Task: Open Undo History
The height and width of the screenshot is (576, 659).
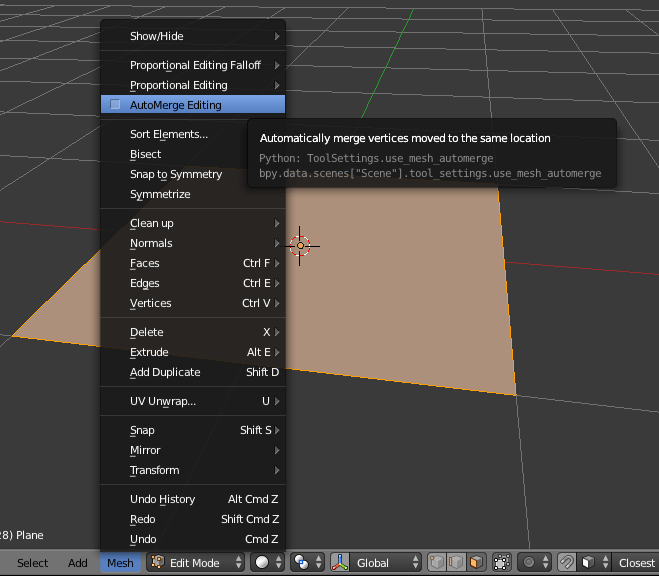Action: coord(193,499)
